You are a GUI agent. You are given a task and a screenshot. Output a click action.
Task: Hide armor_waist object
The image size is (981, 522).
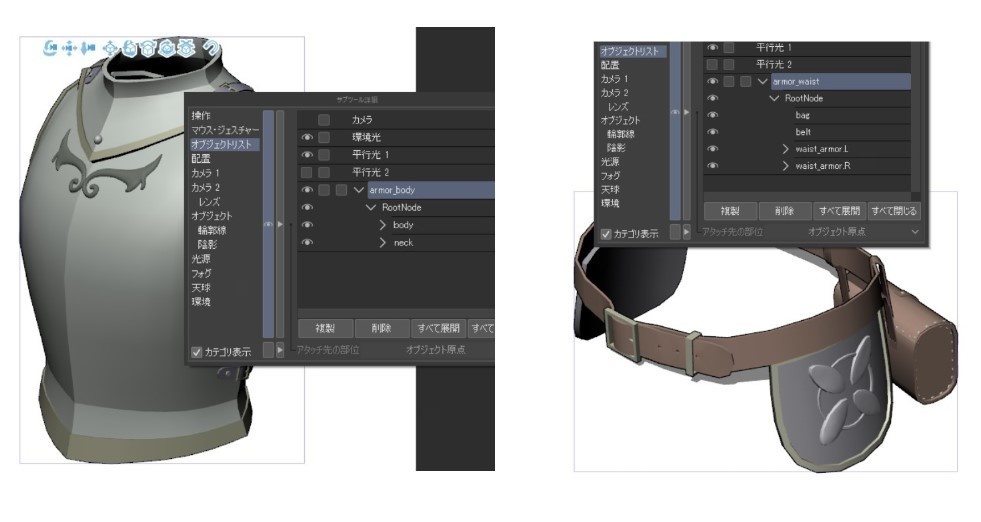[712, 81]
